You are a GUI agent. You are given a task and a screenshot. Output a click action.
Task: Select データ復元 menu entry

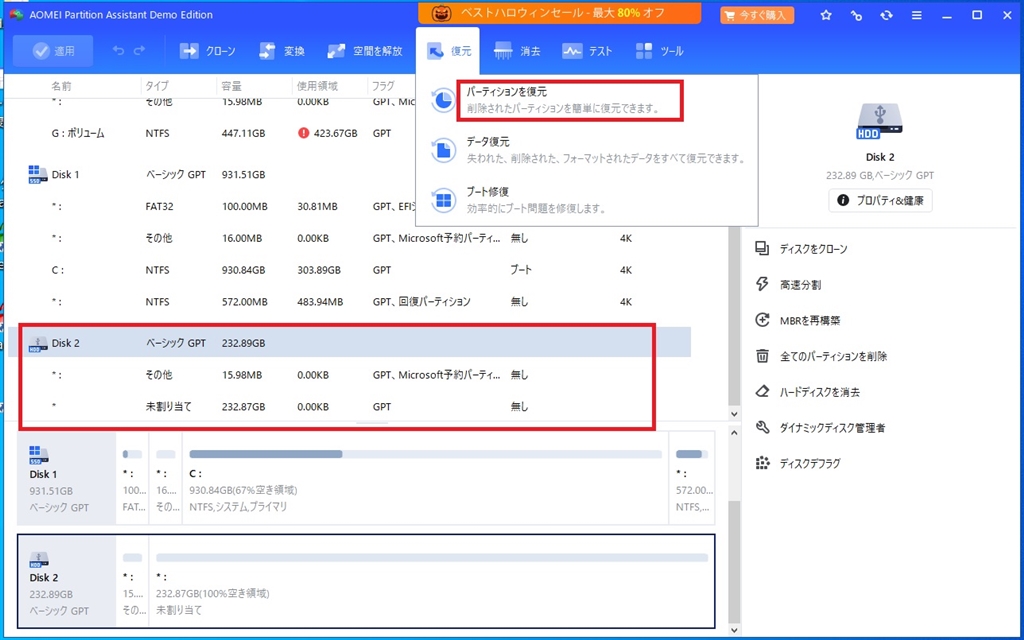coord(586,150)
